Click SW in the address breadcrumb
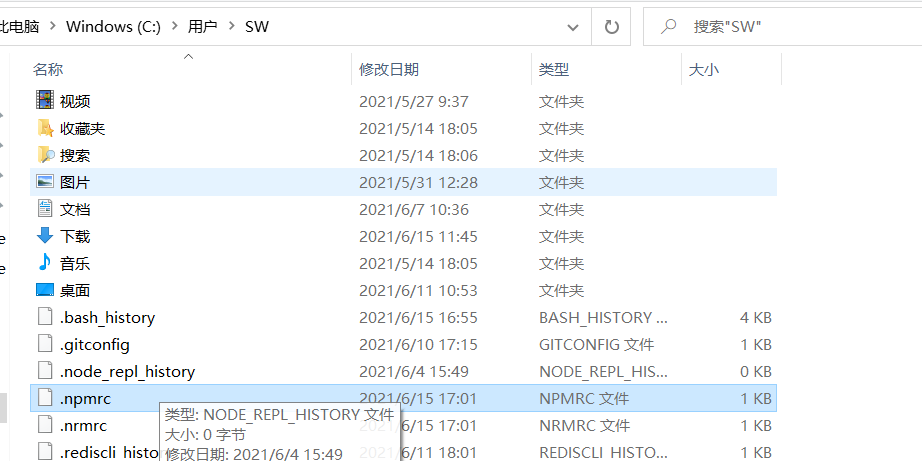The image size is (922, 461). (256, 26)
